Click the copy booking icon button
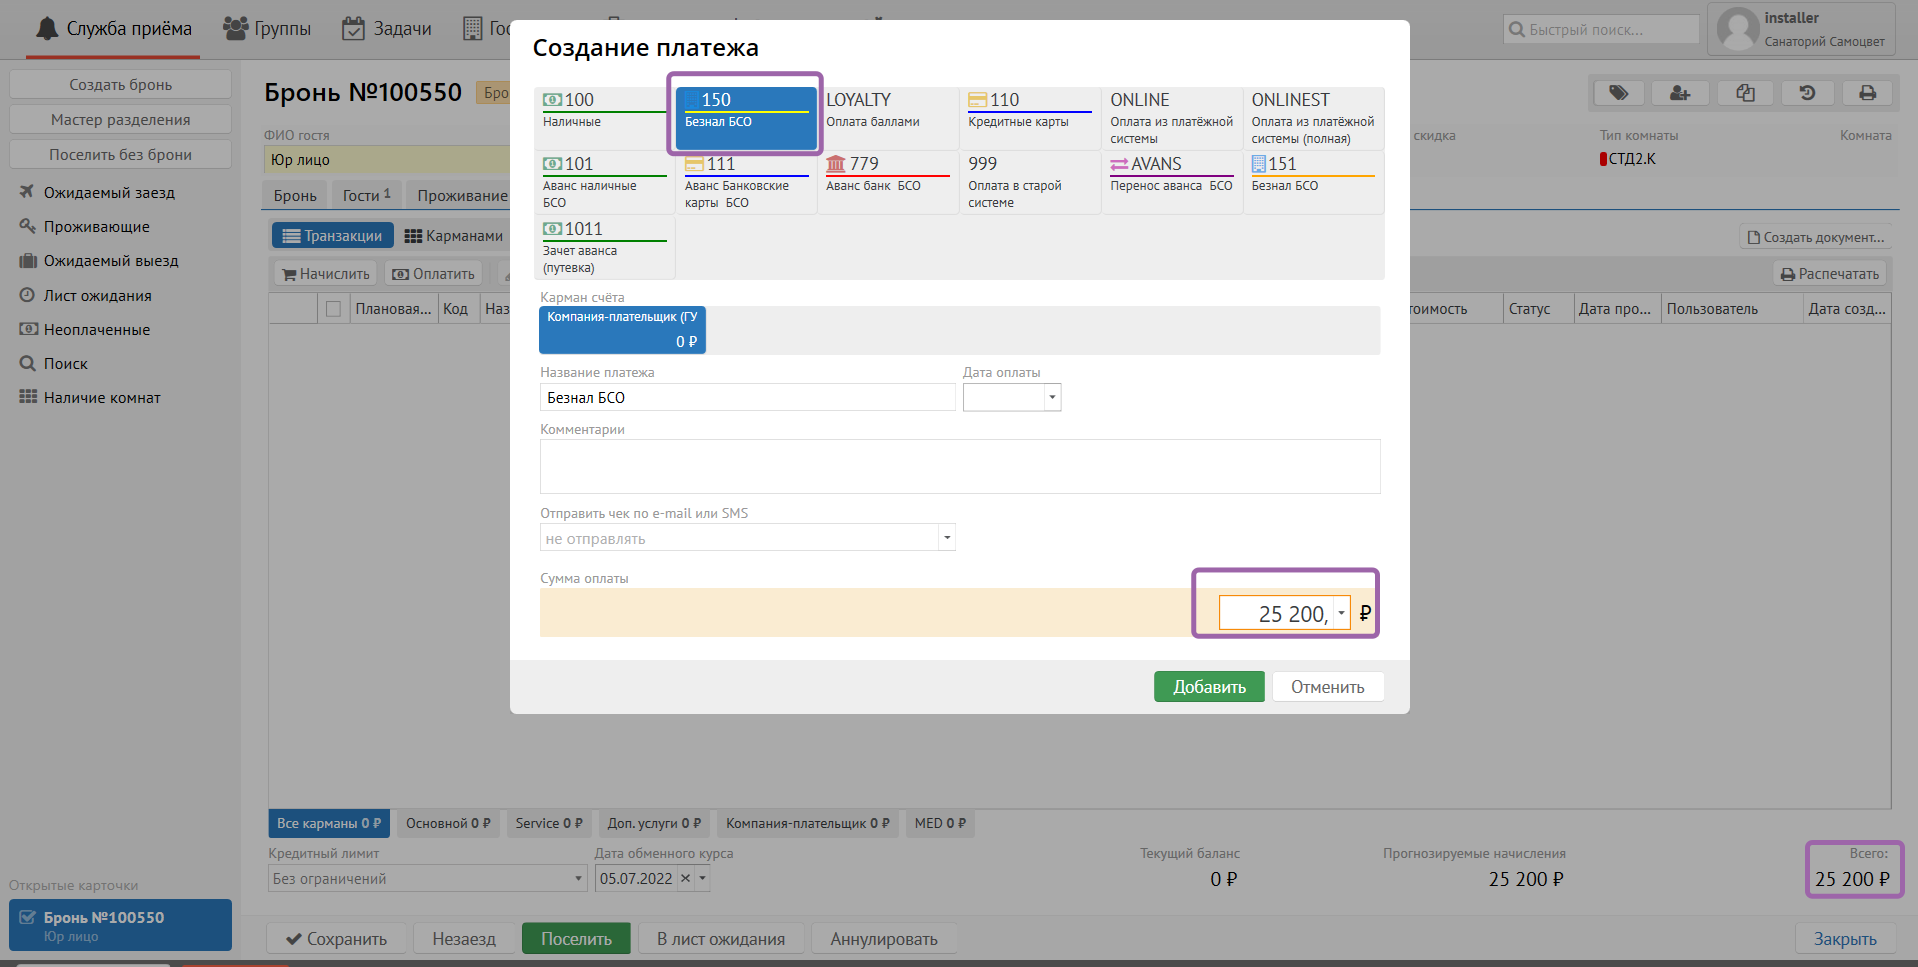 pyautogui.click(x=1745, y=93)
